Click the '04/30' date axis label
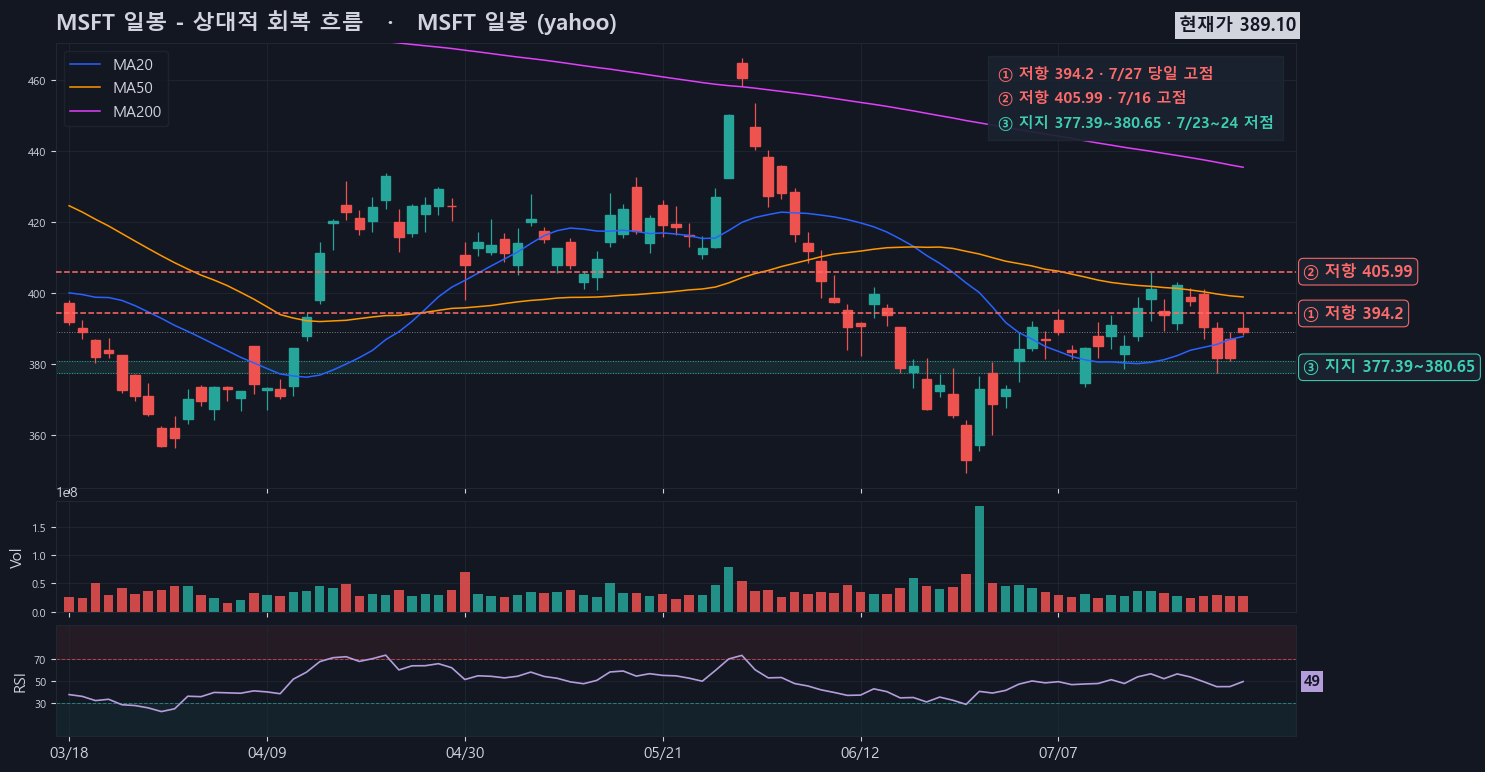This screenshot has height=772, width=1485. coord(464,751)
